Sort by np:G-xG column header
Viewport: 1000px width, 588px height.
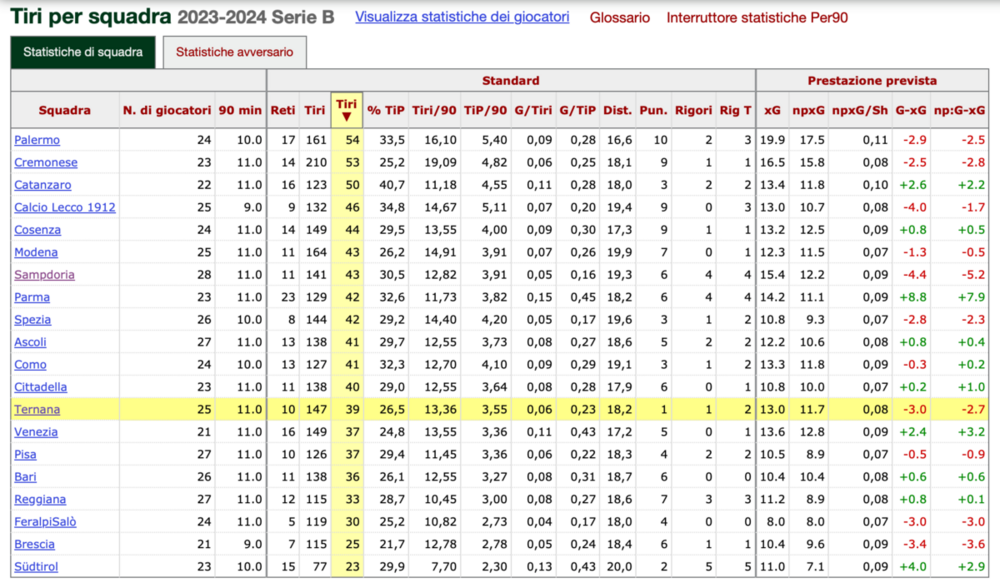tap(959, 110)
